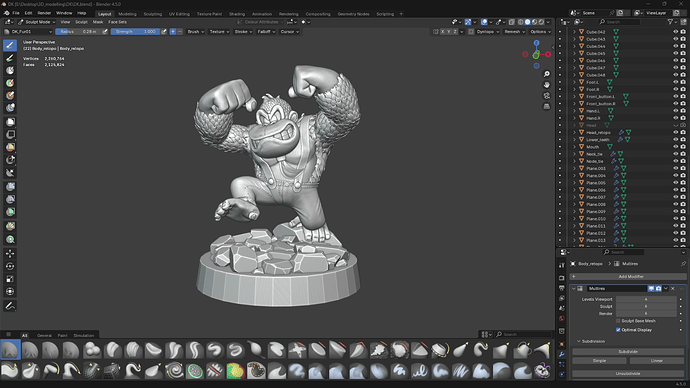Pick the green-yellow colored brush in asset shelf
Screen dimensions: 690x388
(235, 370)
